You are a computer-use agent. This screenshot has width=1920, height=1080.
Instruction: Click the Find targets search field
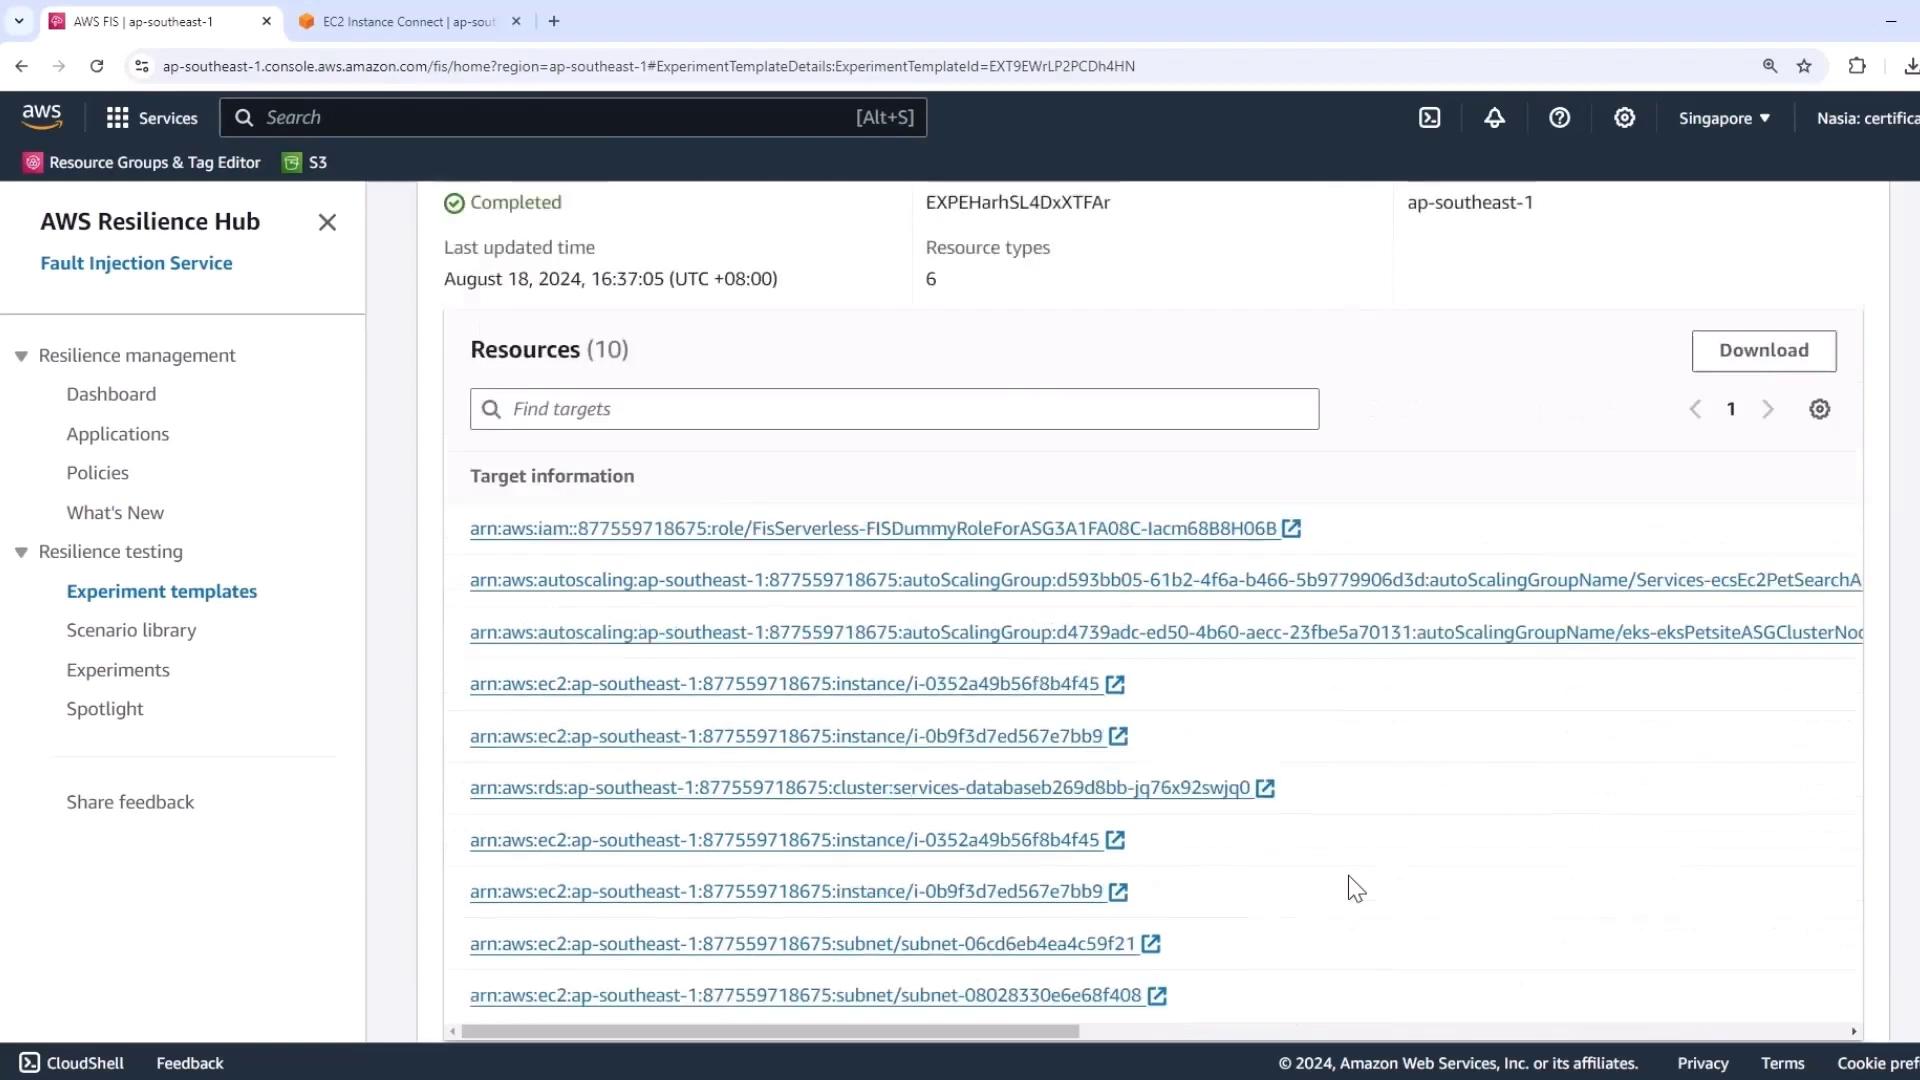[x=894, y=409]
